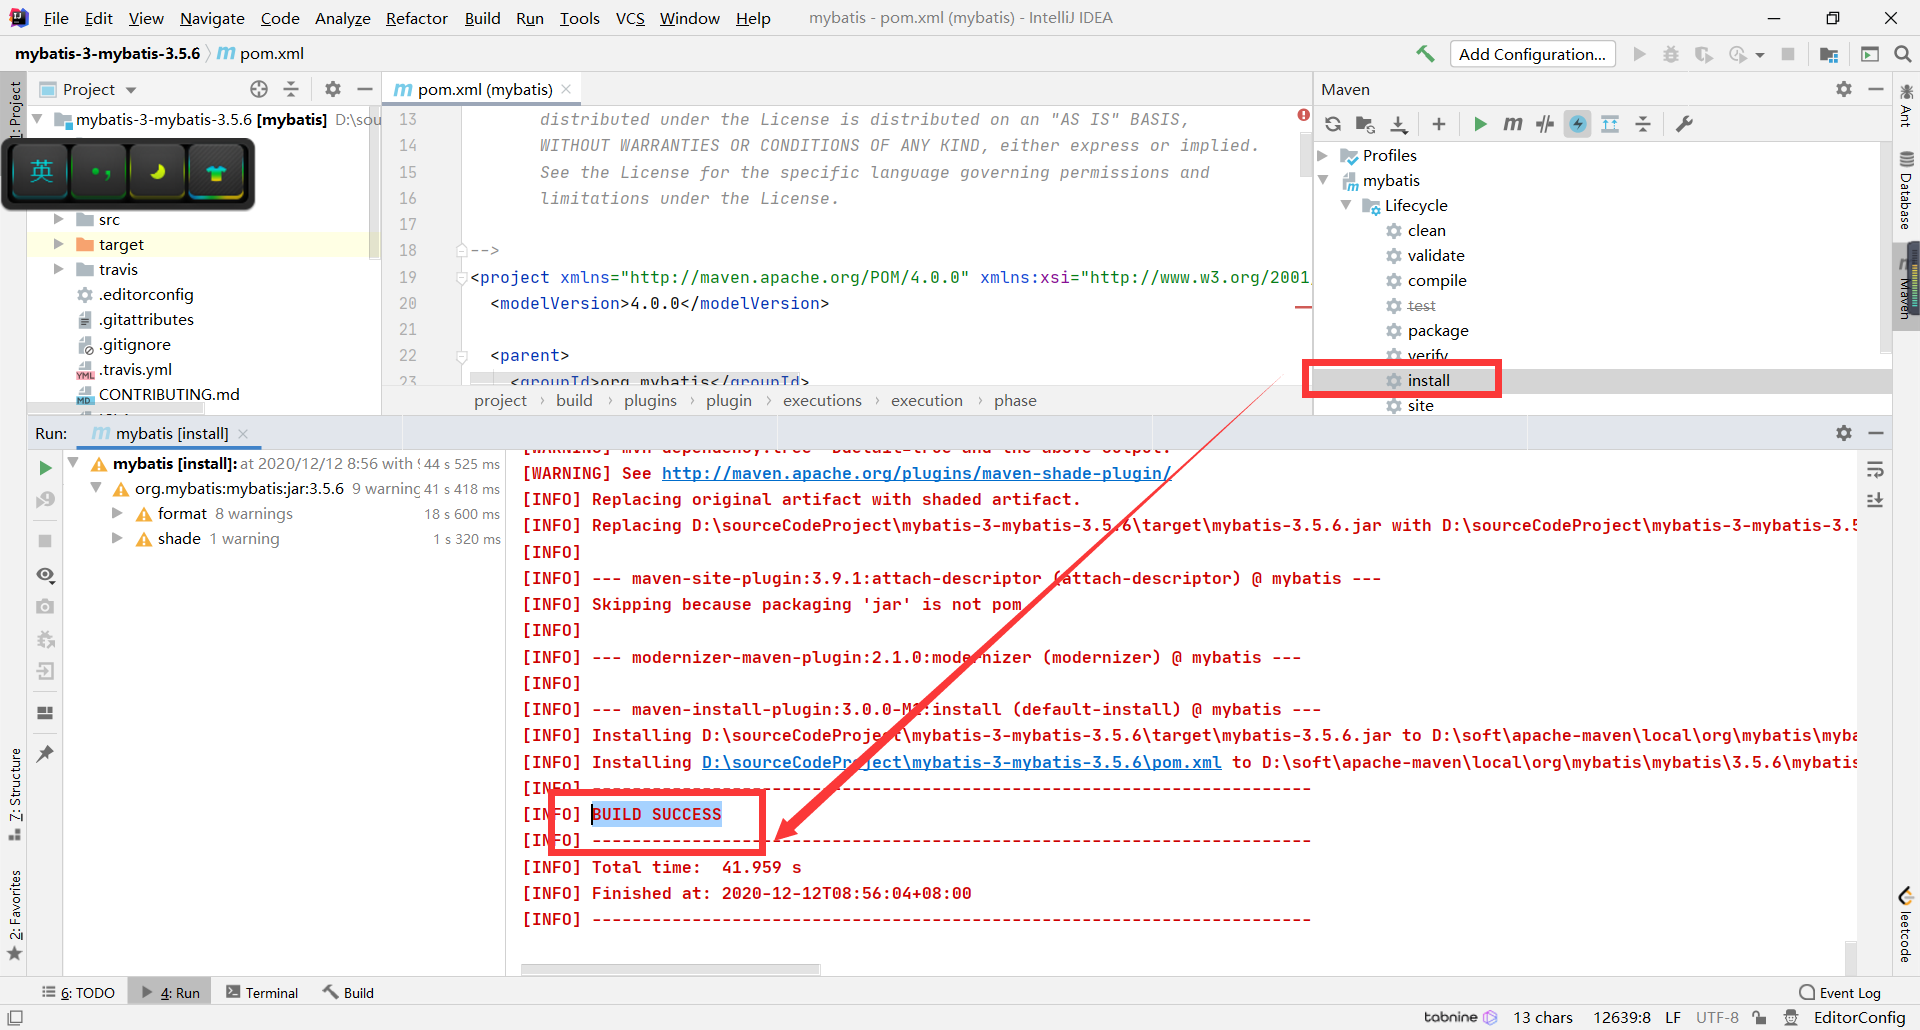1920x1030 pixels.
Task: Click the Run Anything toolbar icon
Action: (1870, 54)
